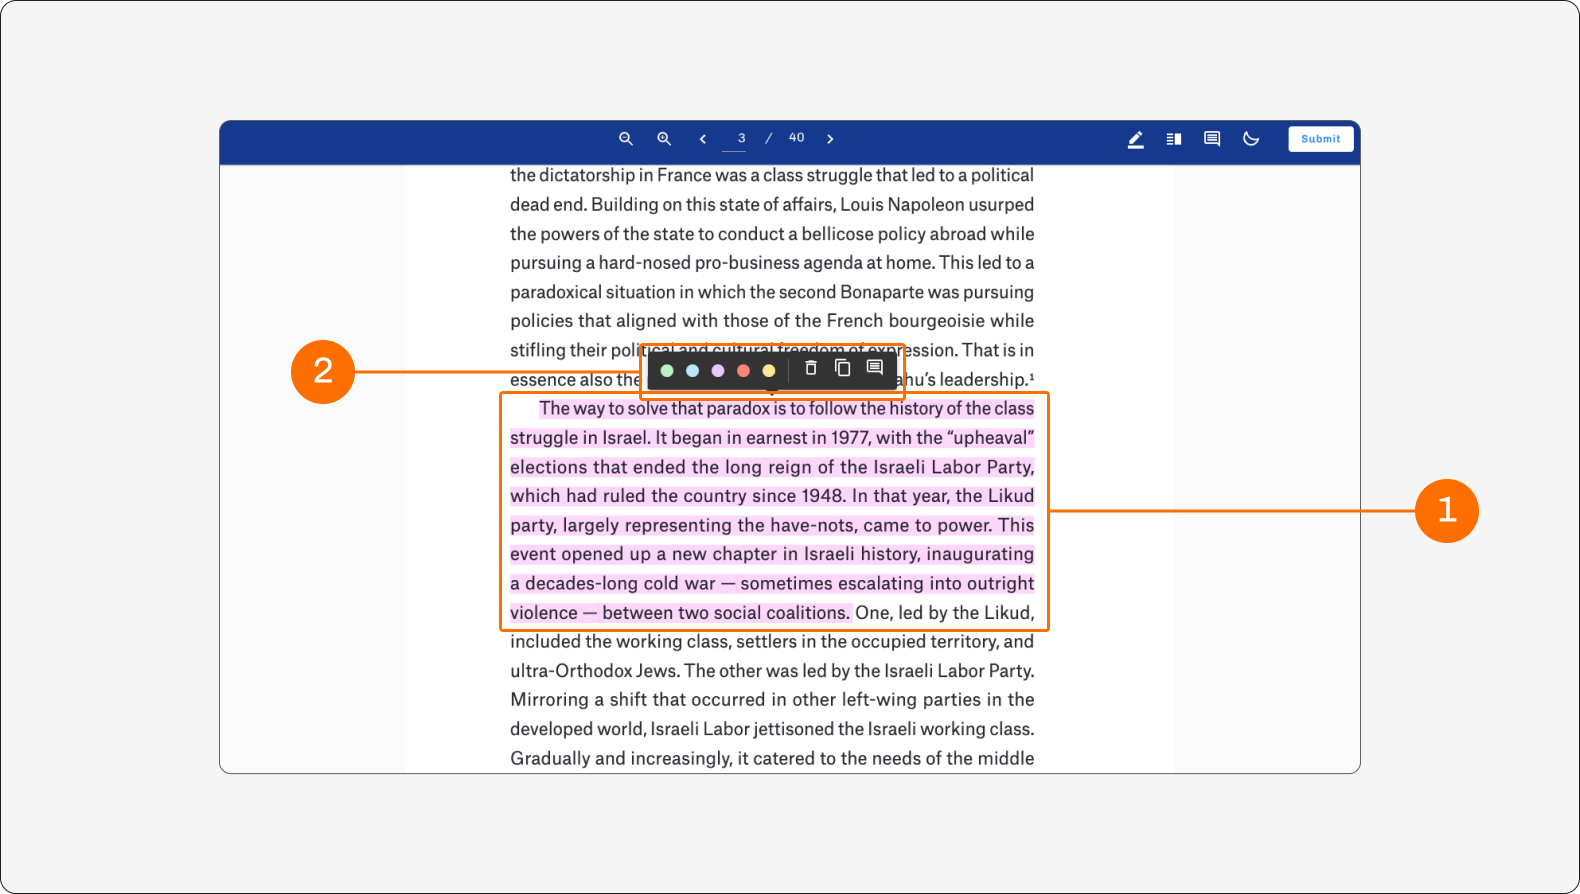Choose the red highlight color
Viewport: 1580px width, 894px height.
[743, 371]
